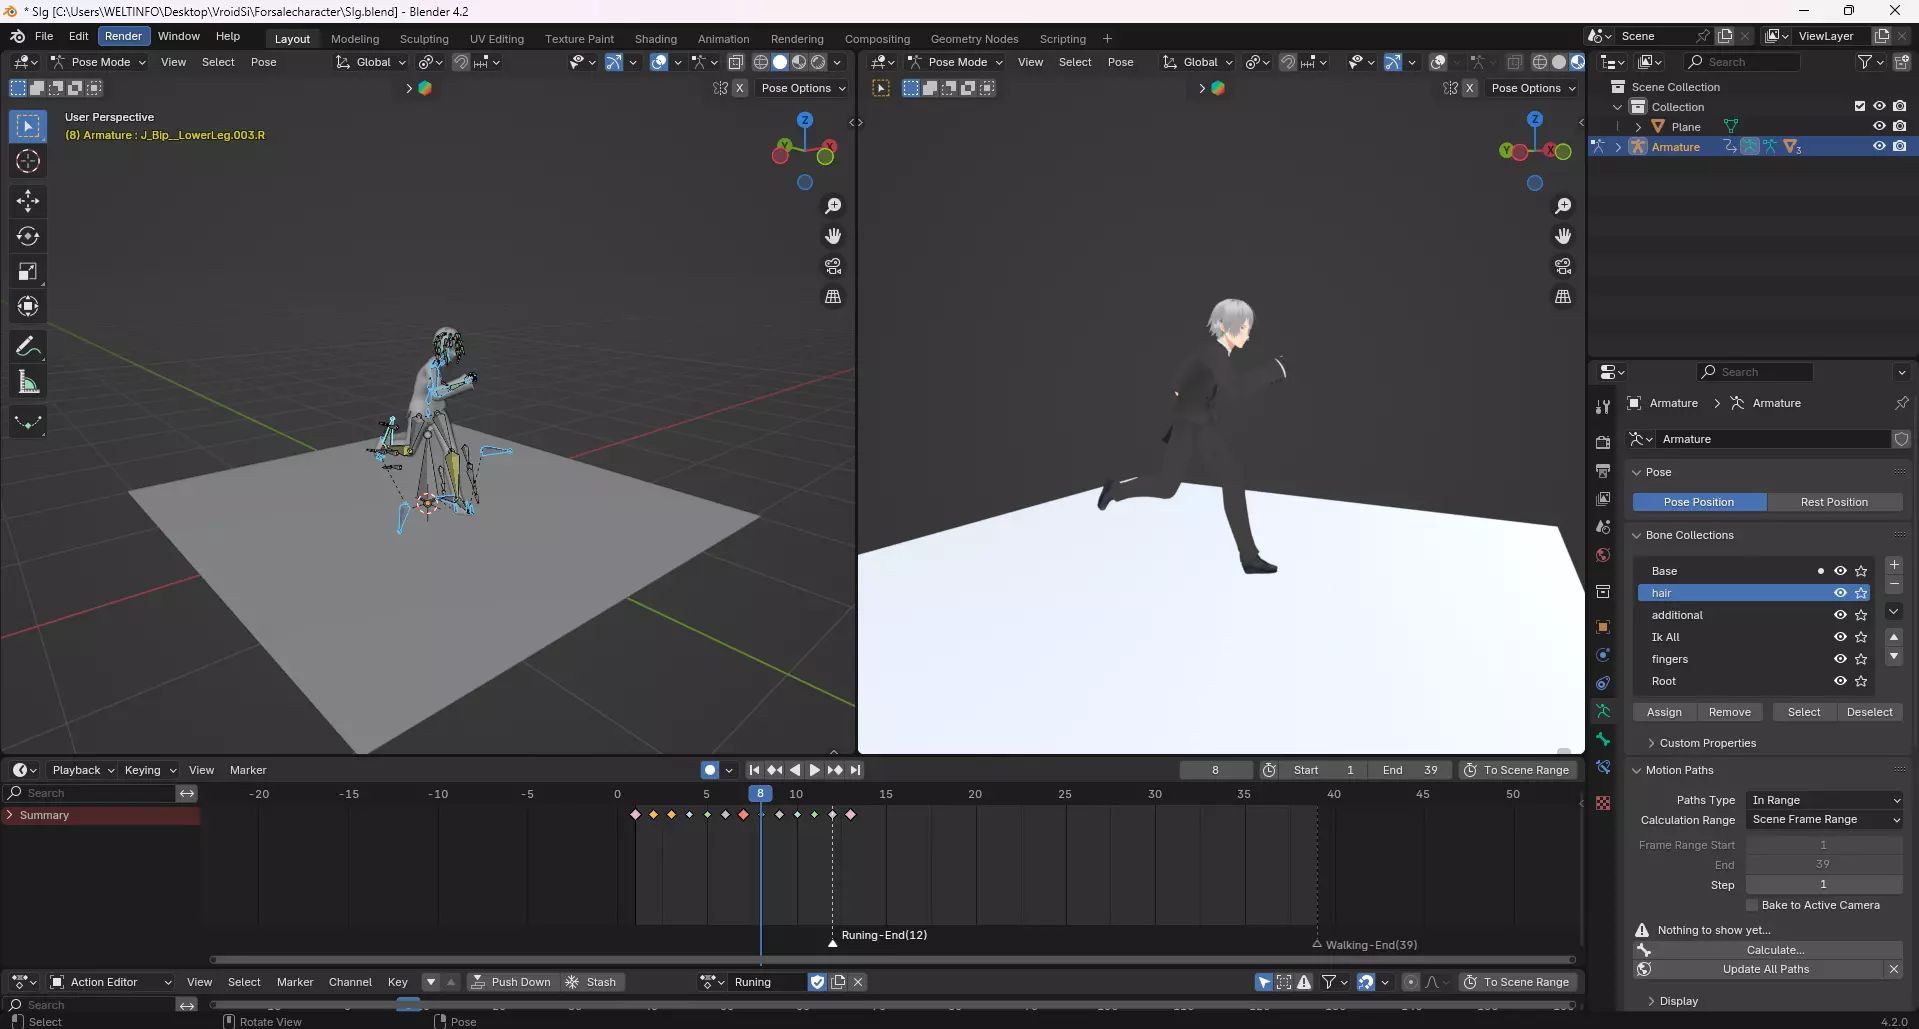Click the Rest Position button
Viewport: 1919px width, 1029px height.
click(1834, 502)
